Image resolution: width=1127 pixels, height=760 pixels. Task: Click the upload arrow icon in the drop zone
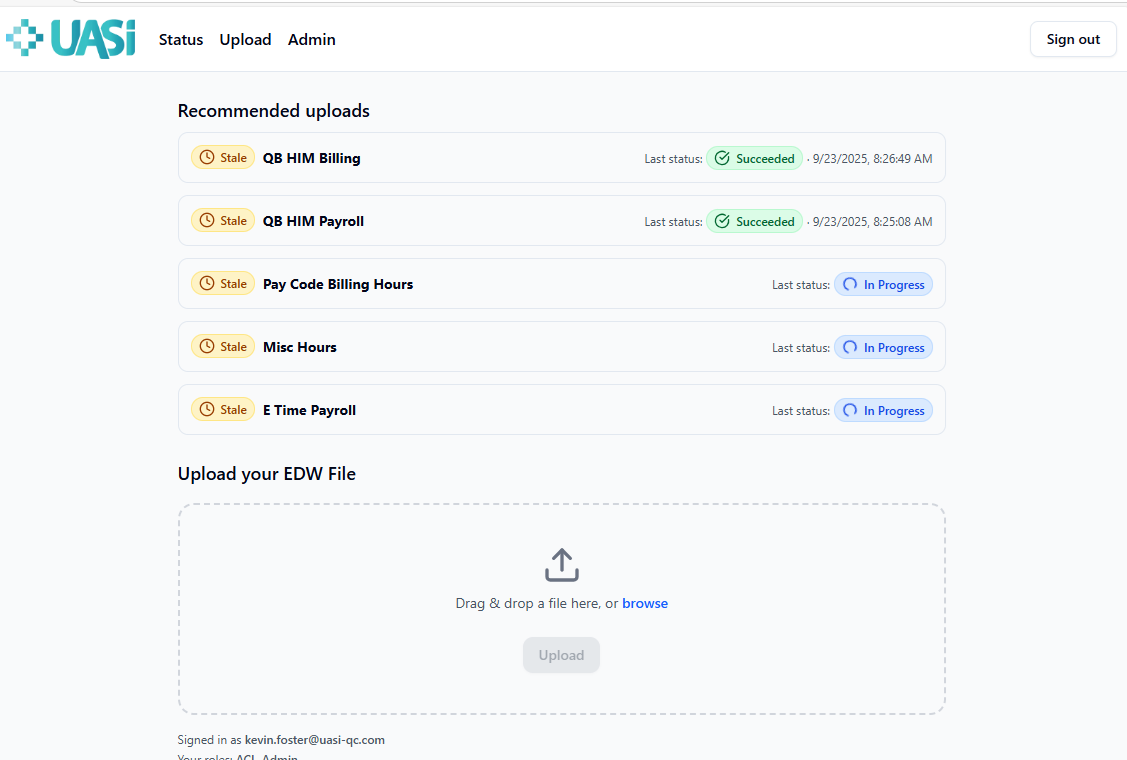click(x=561, y=564)
